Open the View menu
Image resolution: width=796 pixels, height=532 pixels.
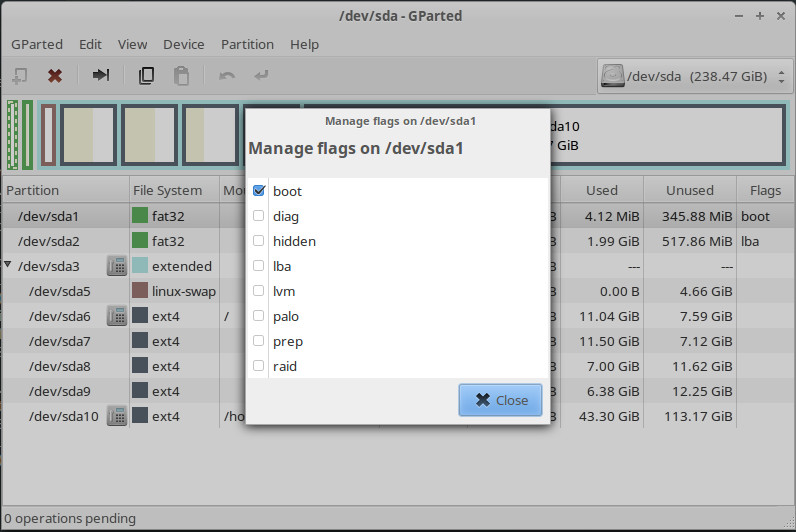pyautogui.click(x=132, y=45)
